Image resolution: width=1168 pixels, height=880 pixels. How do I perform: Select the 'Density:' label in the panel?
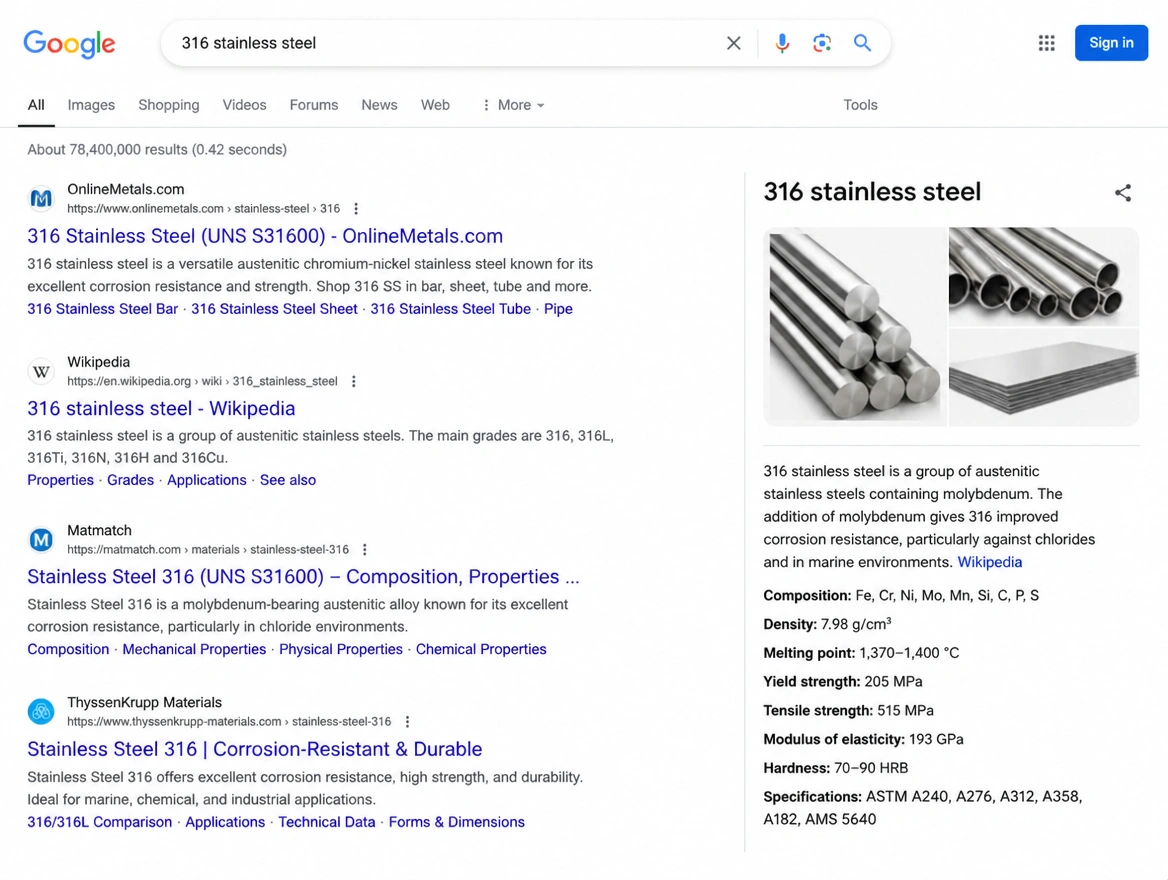coord(790,624)
